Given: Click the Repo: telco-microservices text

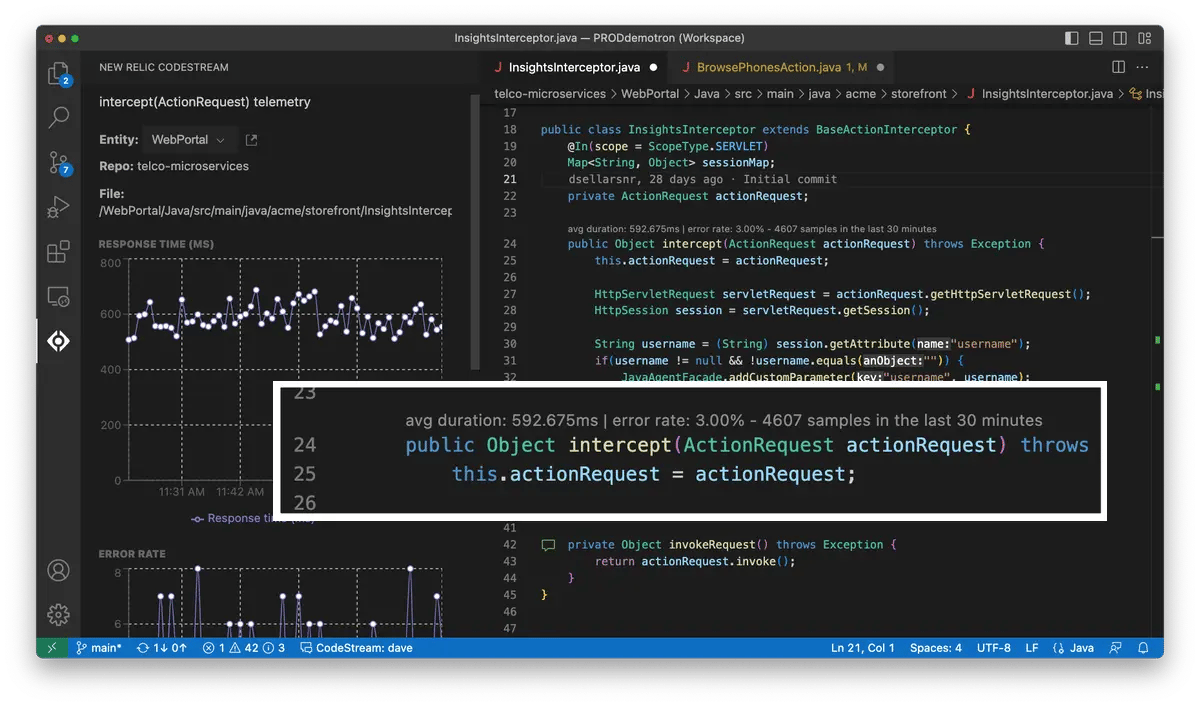Looking at the screenshot, I should click(x=174, y=166).
